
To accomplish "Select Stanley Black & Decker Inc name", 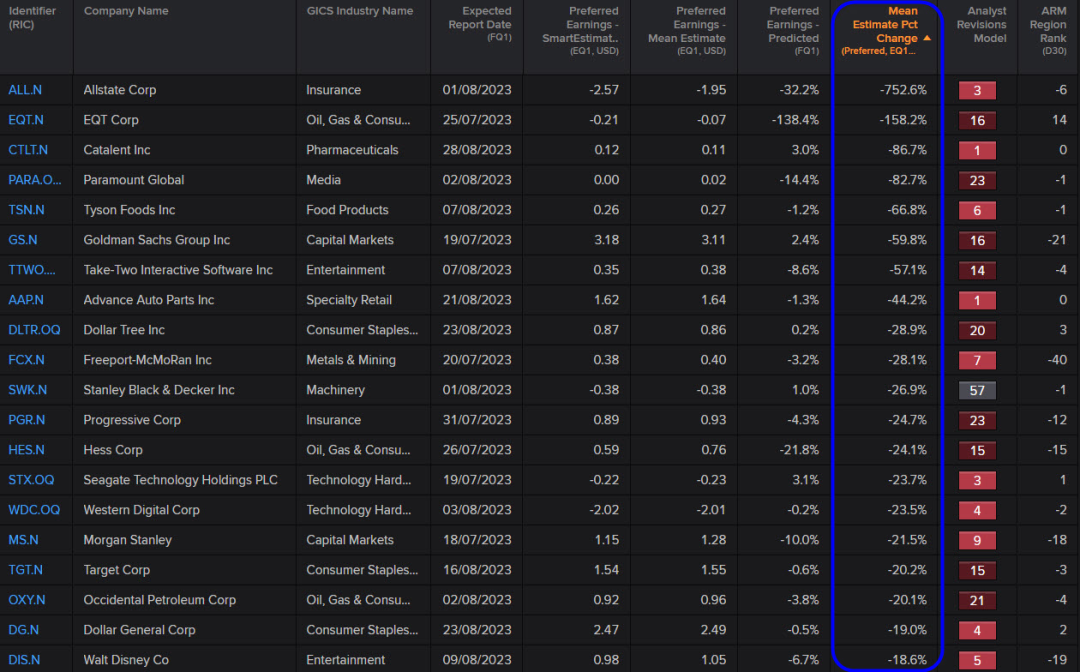I will [159, 390].
